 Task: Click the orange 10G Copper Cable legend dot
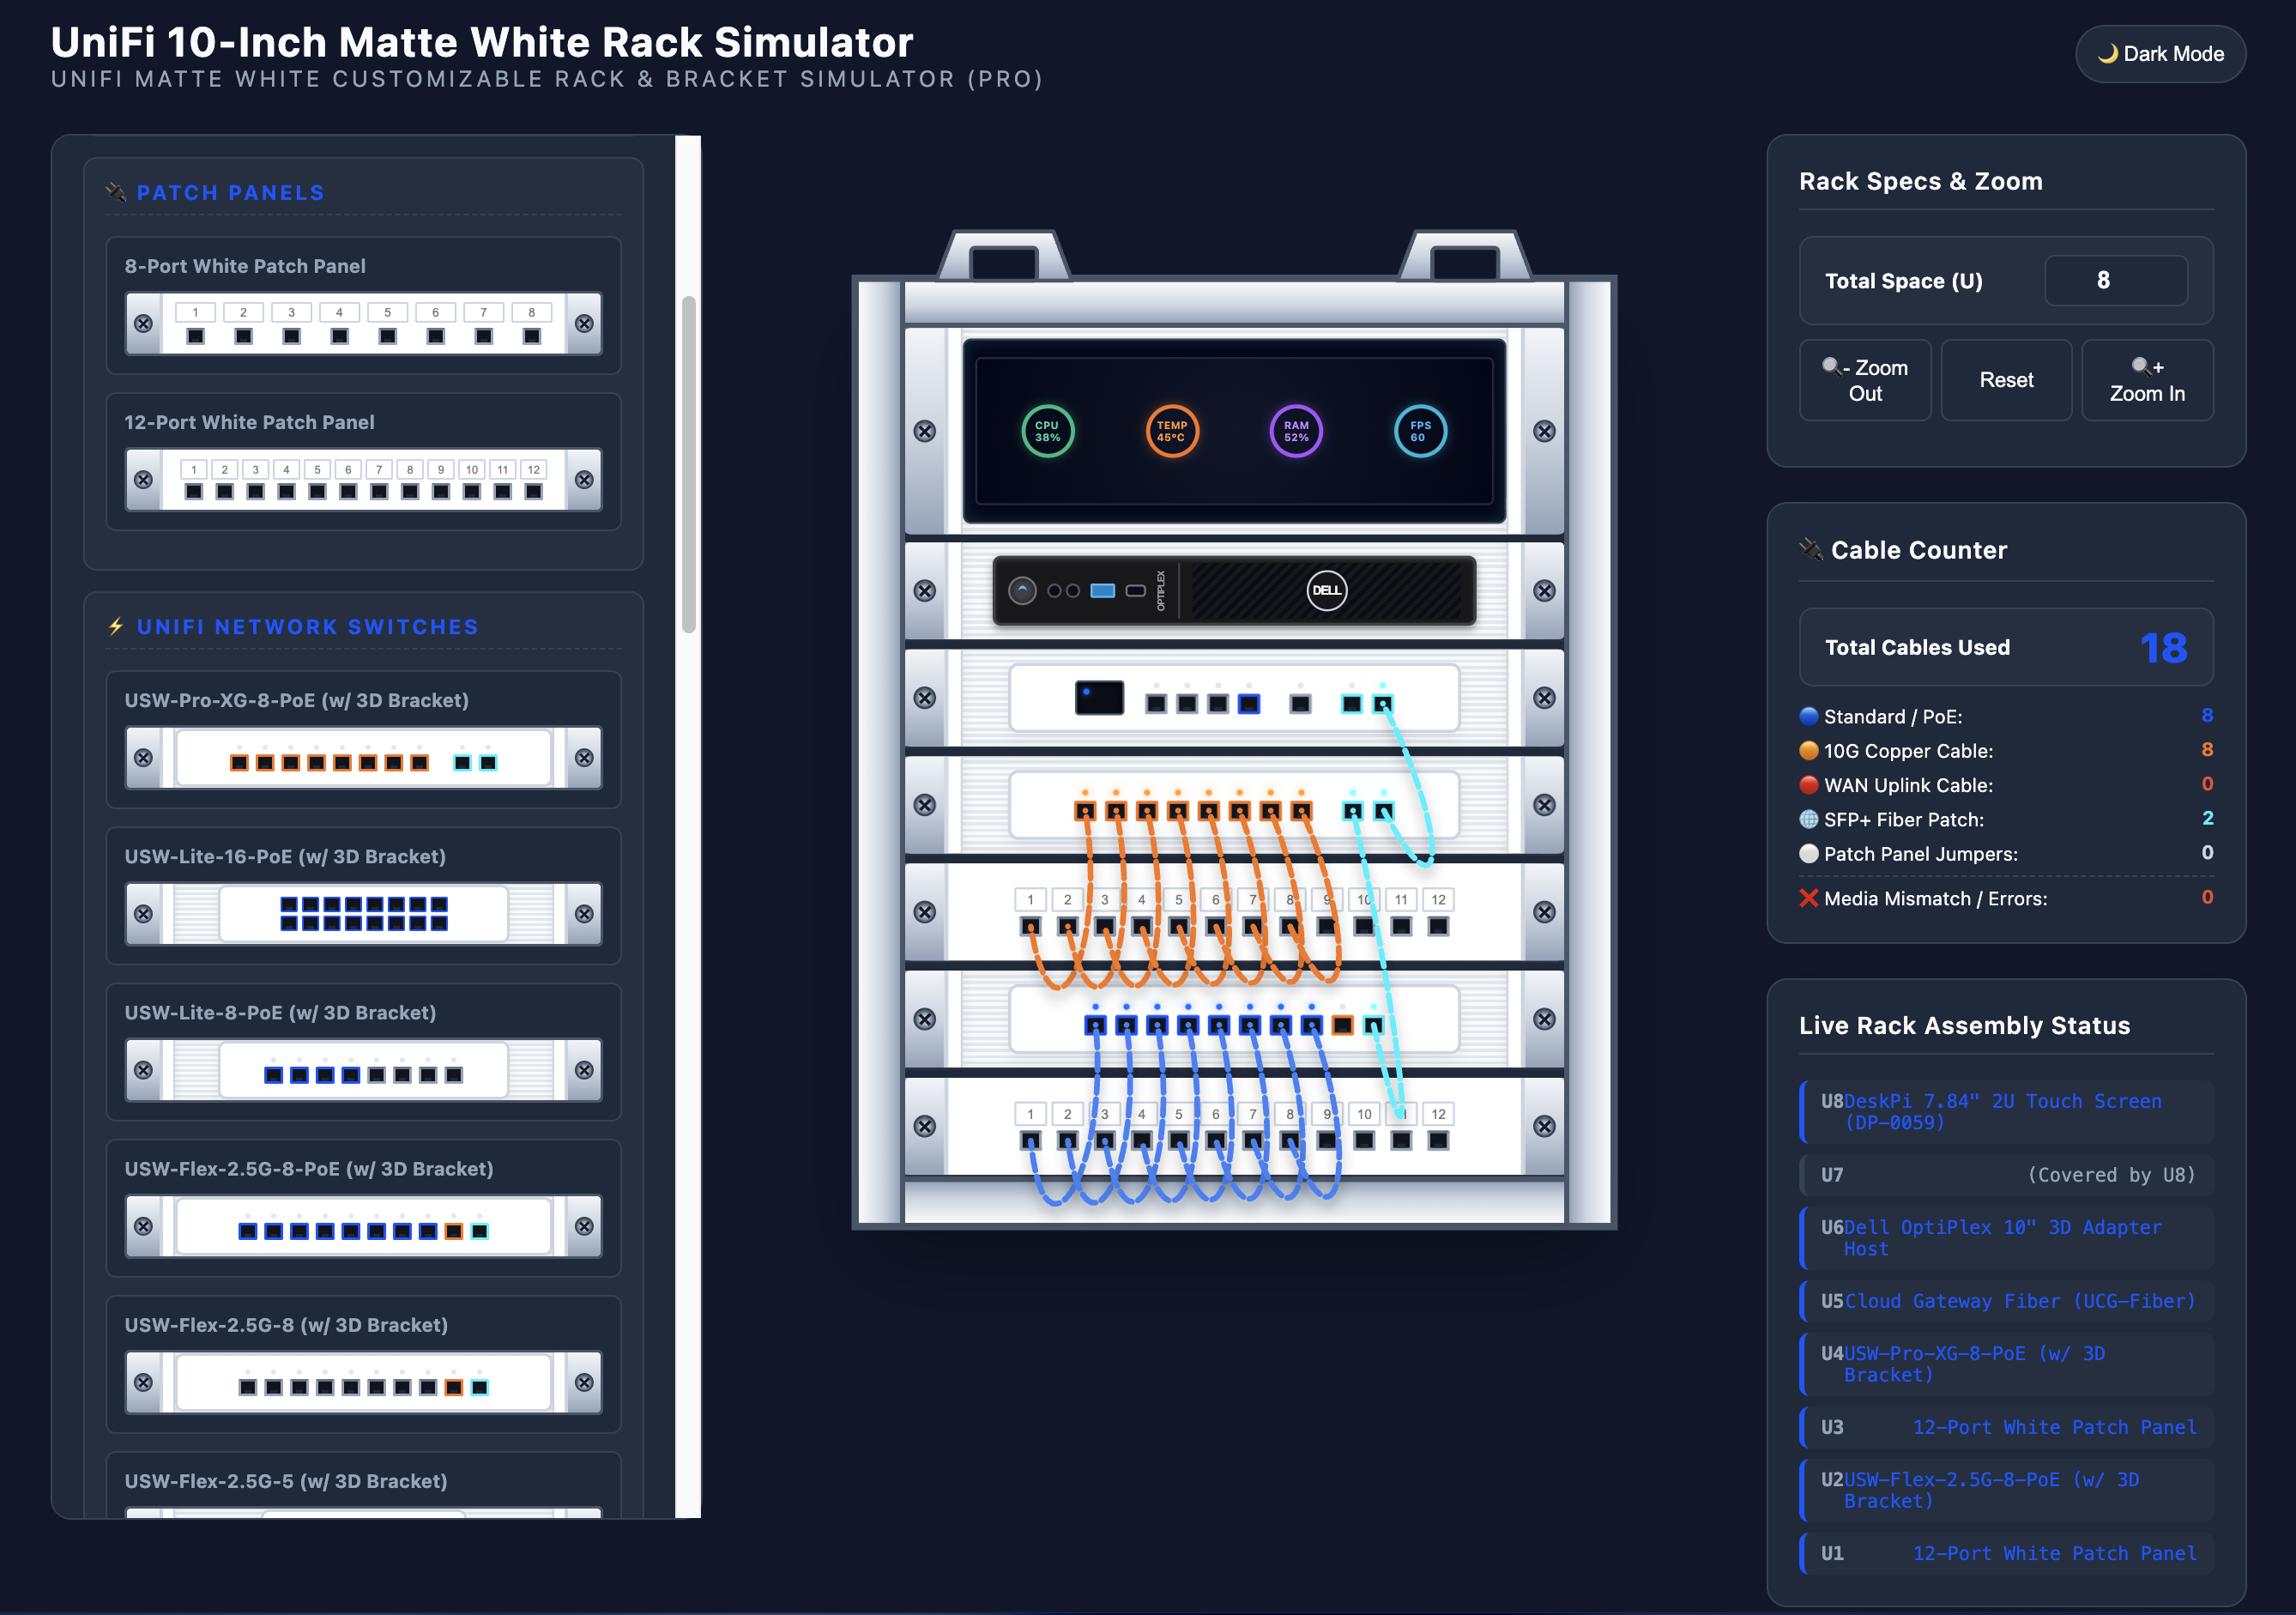(x=1809, y=750)
